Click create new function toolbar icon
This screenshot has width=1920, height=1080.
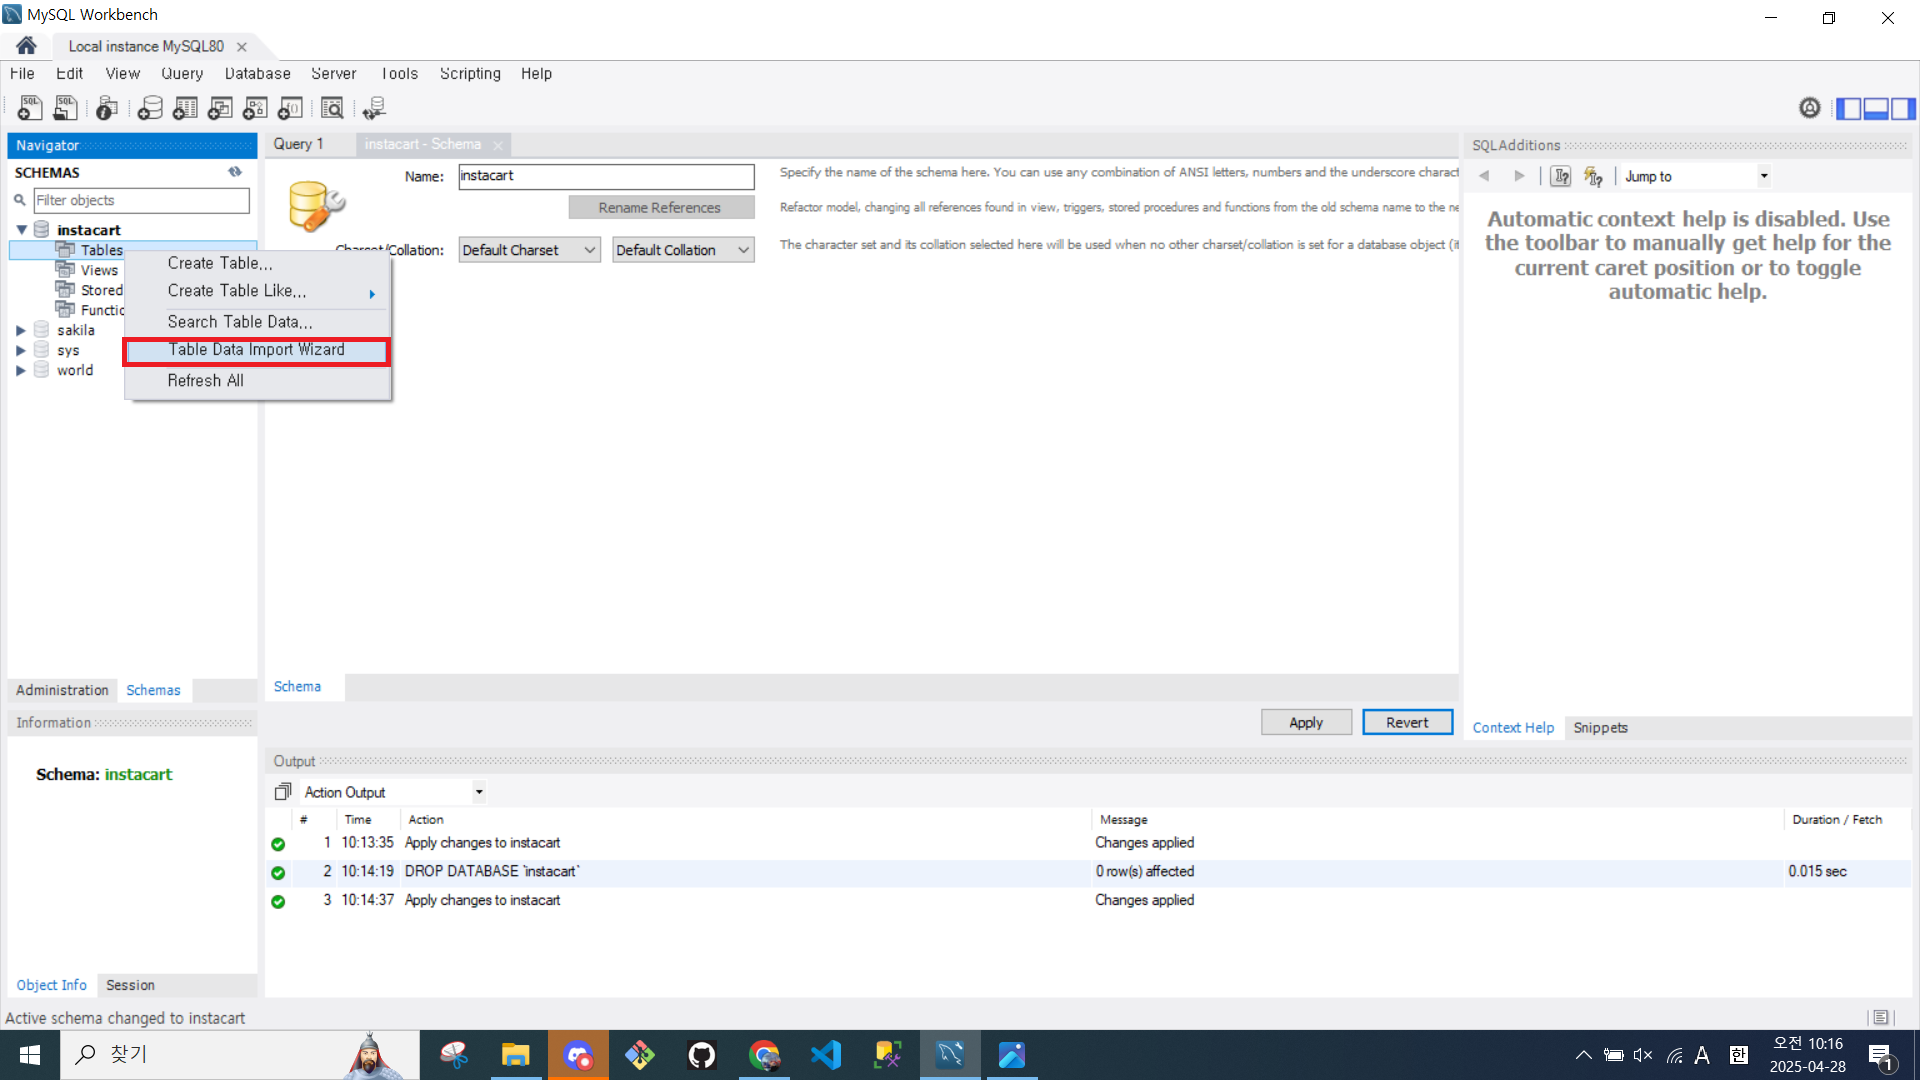[x=290, y=108]
